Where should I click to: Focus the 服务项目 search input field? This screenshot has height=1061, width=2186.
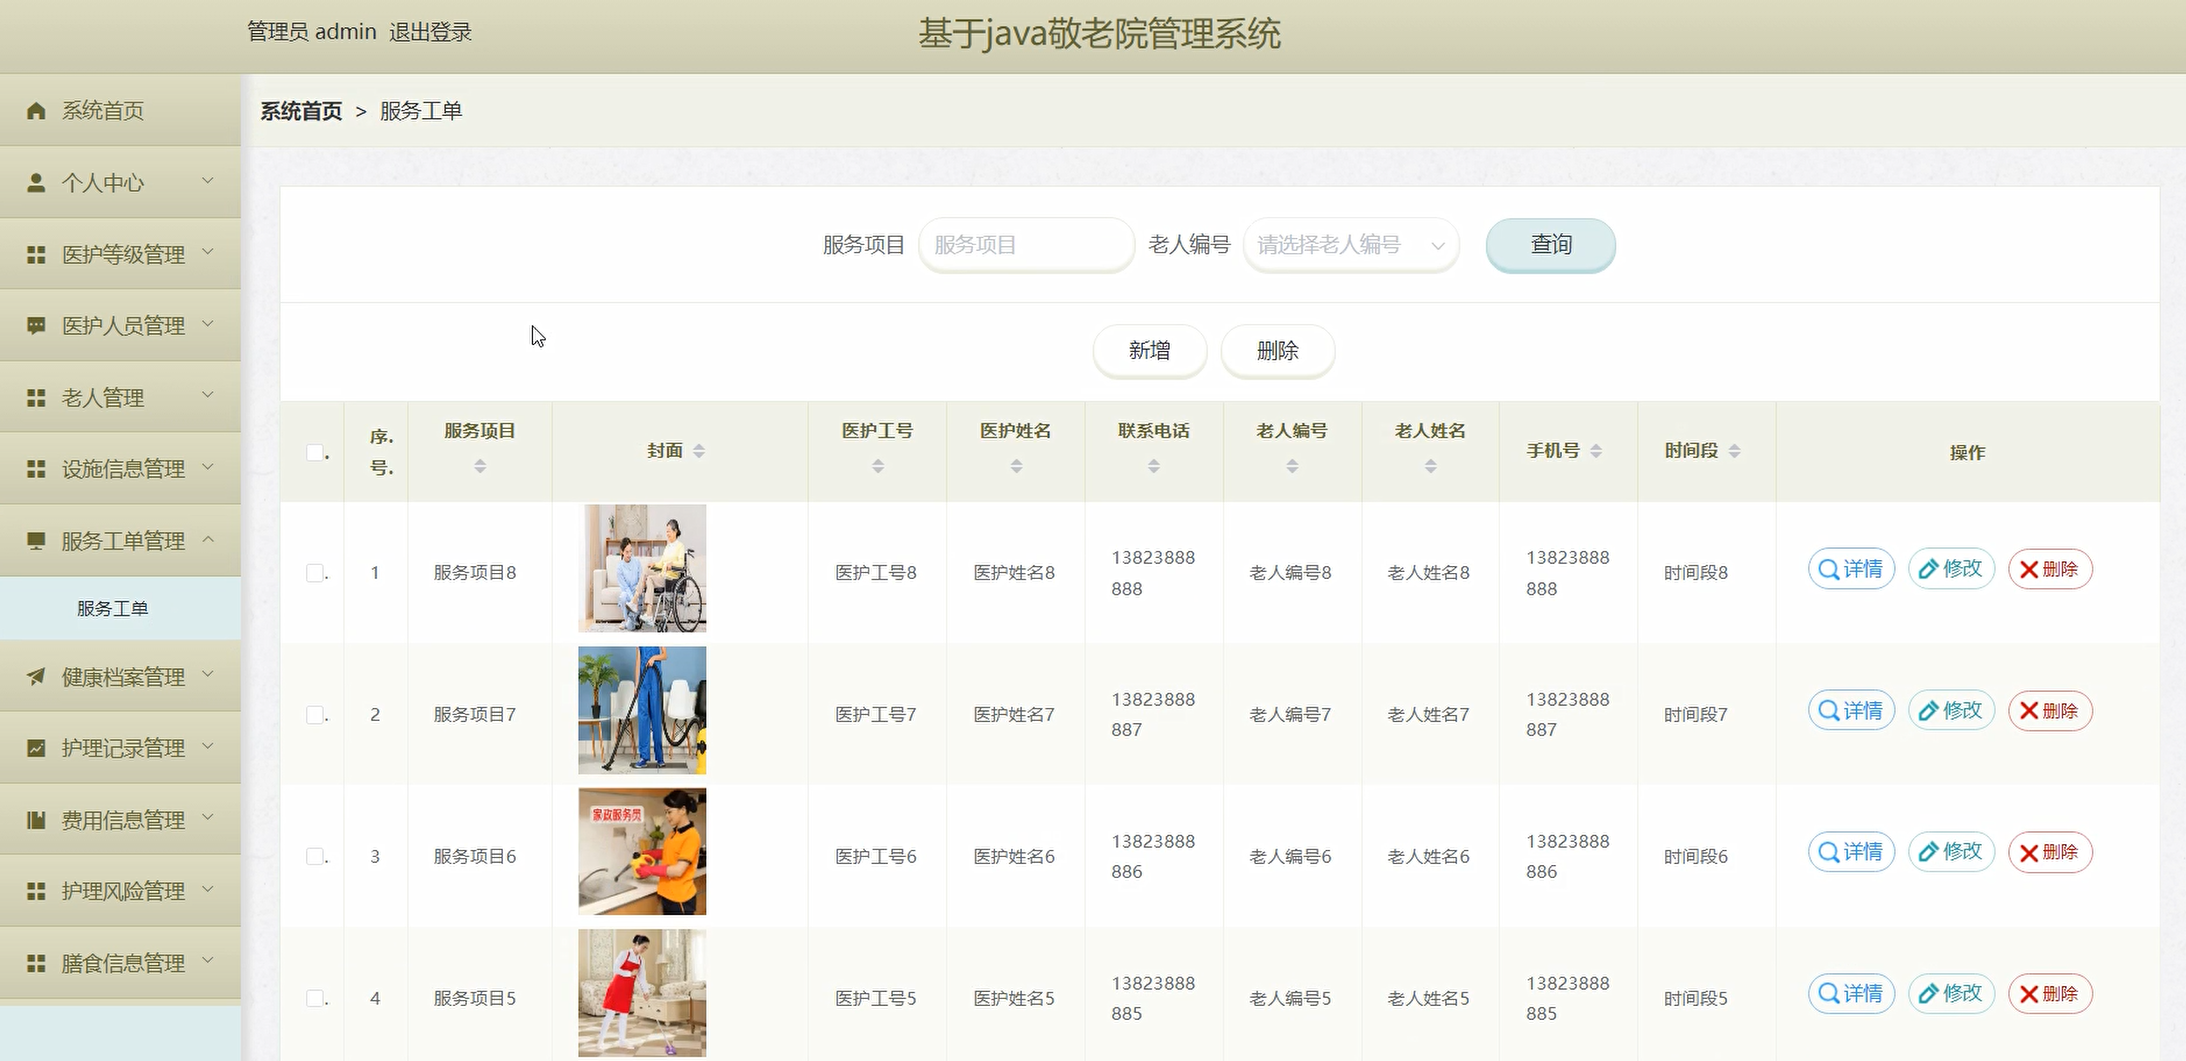click(1026, 245)
